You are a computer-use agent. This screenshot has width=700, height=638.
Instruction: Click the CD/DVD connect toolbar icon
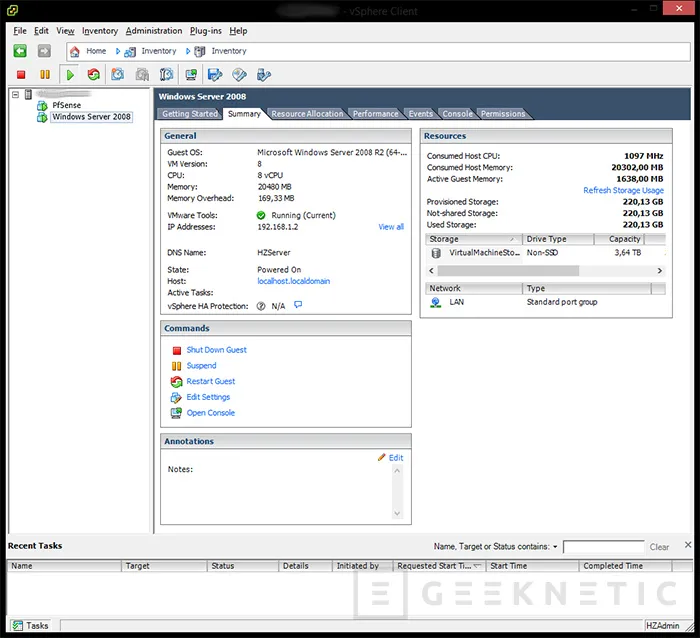point(239,75)
